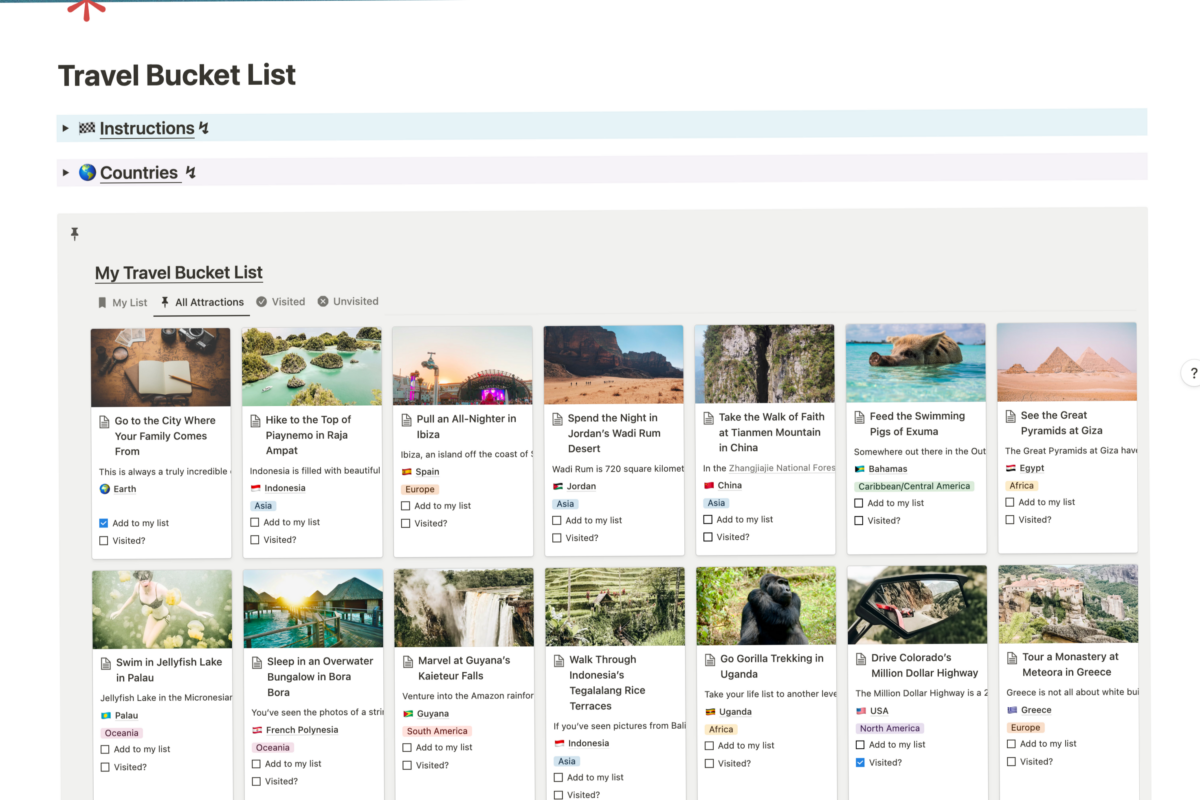Enable Add to my list on Wadi Rum card
The width and height of the screenshot is (1200, 800).
coord(557,519)
